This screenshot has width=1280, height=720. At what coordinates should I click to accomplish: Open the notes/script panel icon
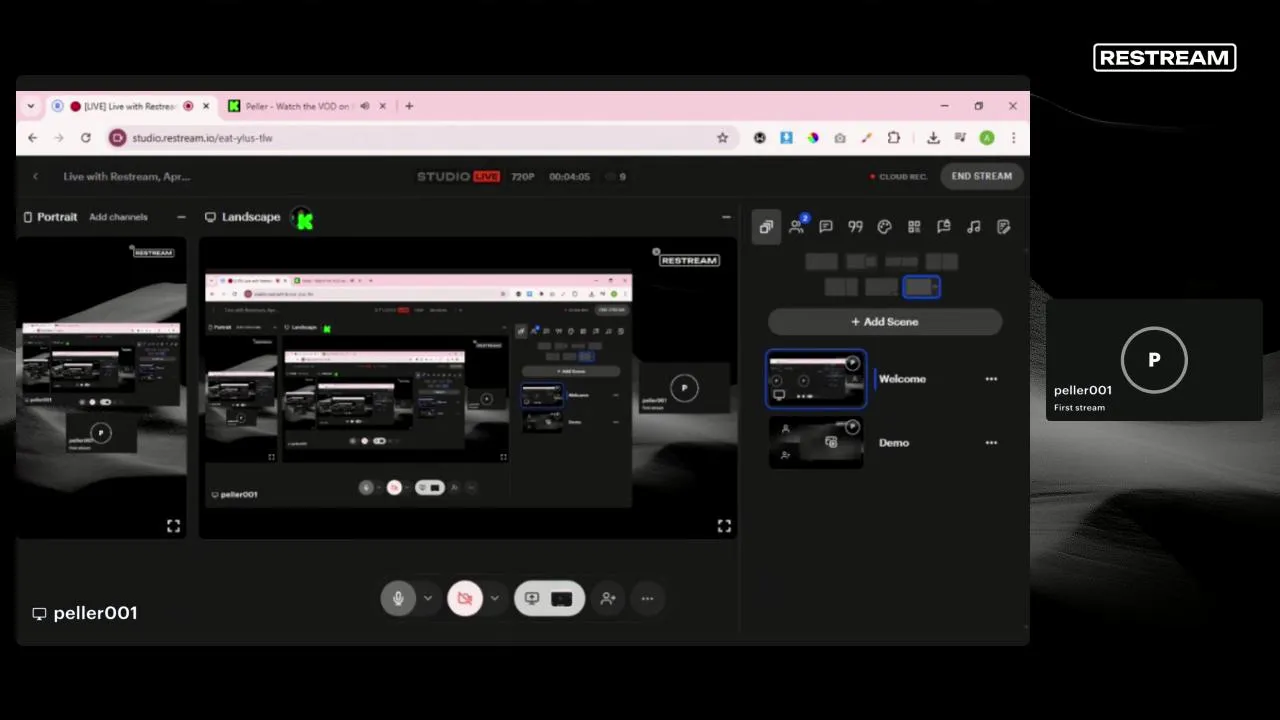1004,227
